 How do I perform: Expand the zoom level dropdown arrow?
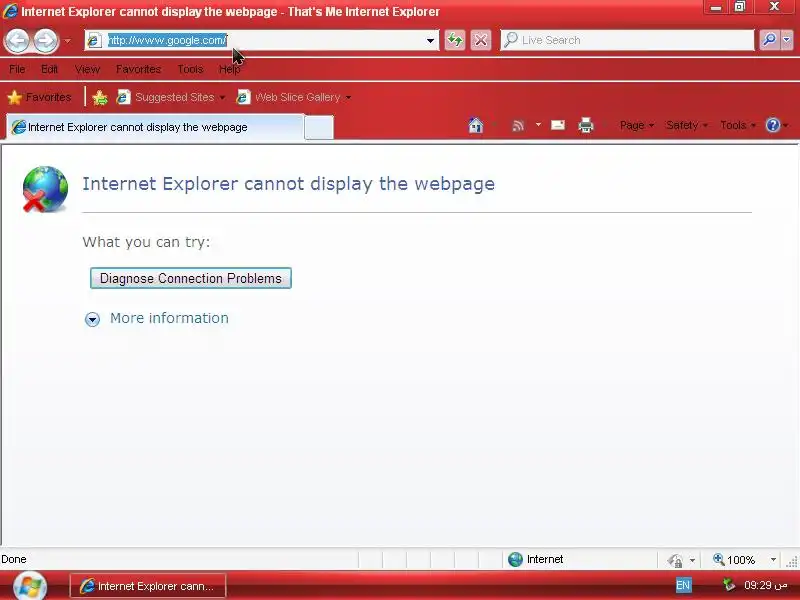point(773,560)
